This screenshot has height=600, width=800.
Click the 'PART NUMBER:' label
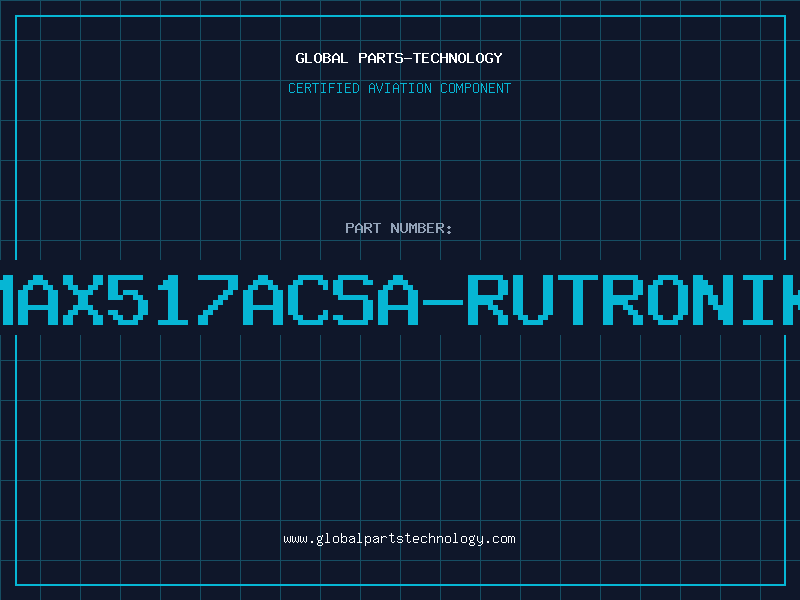click(399, 228)
